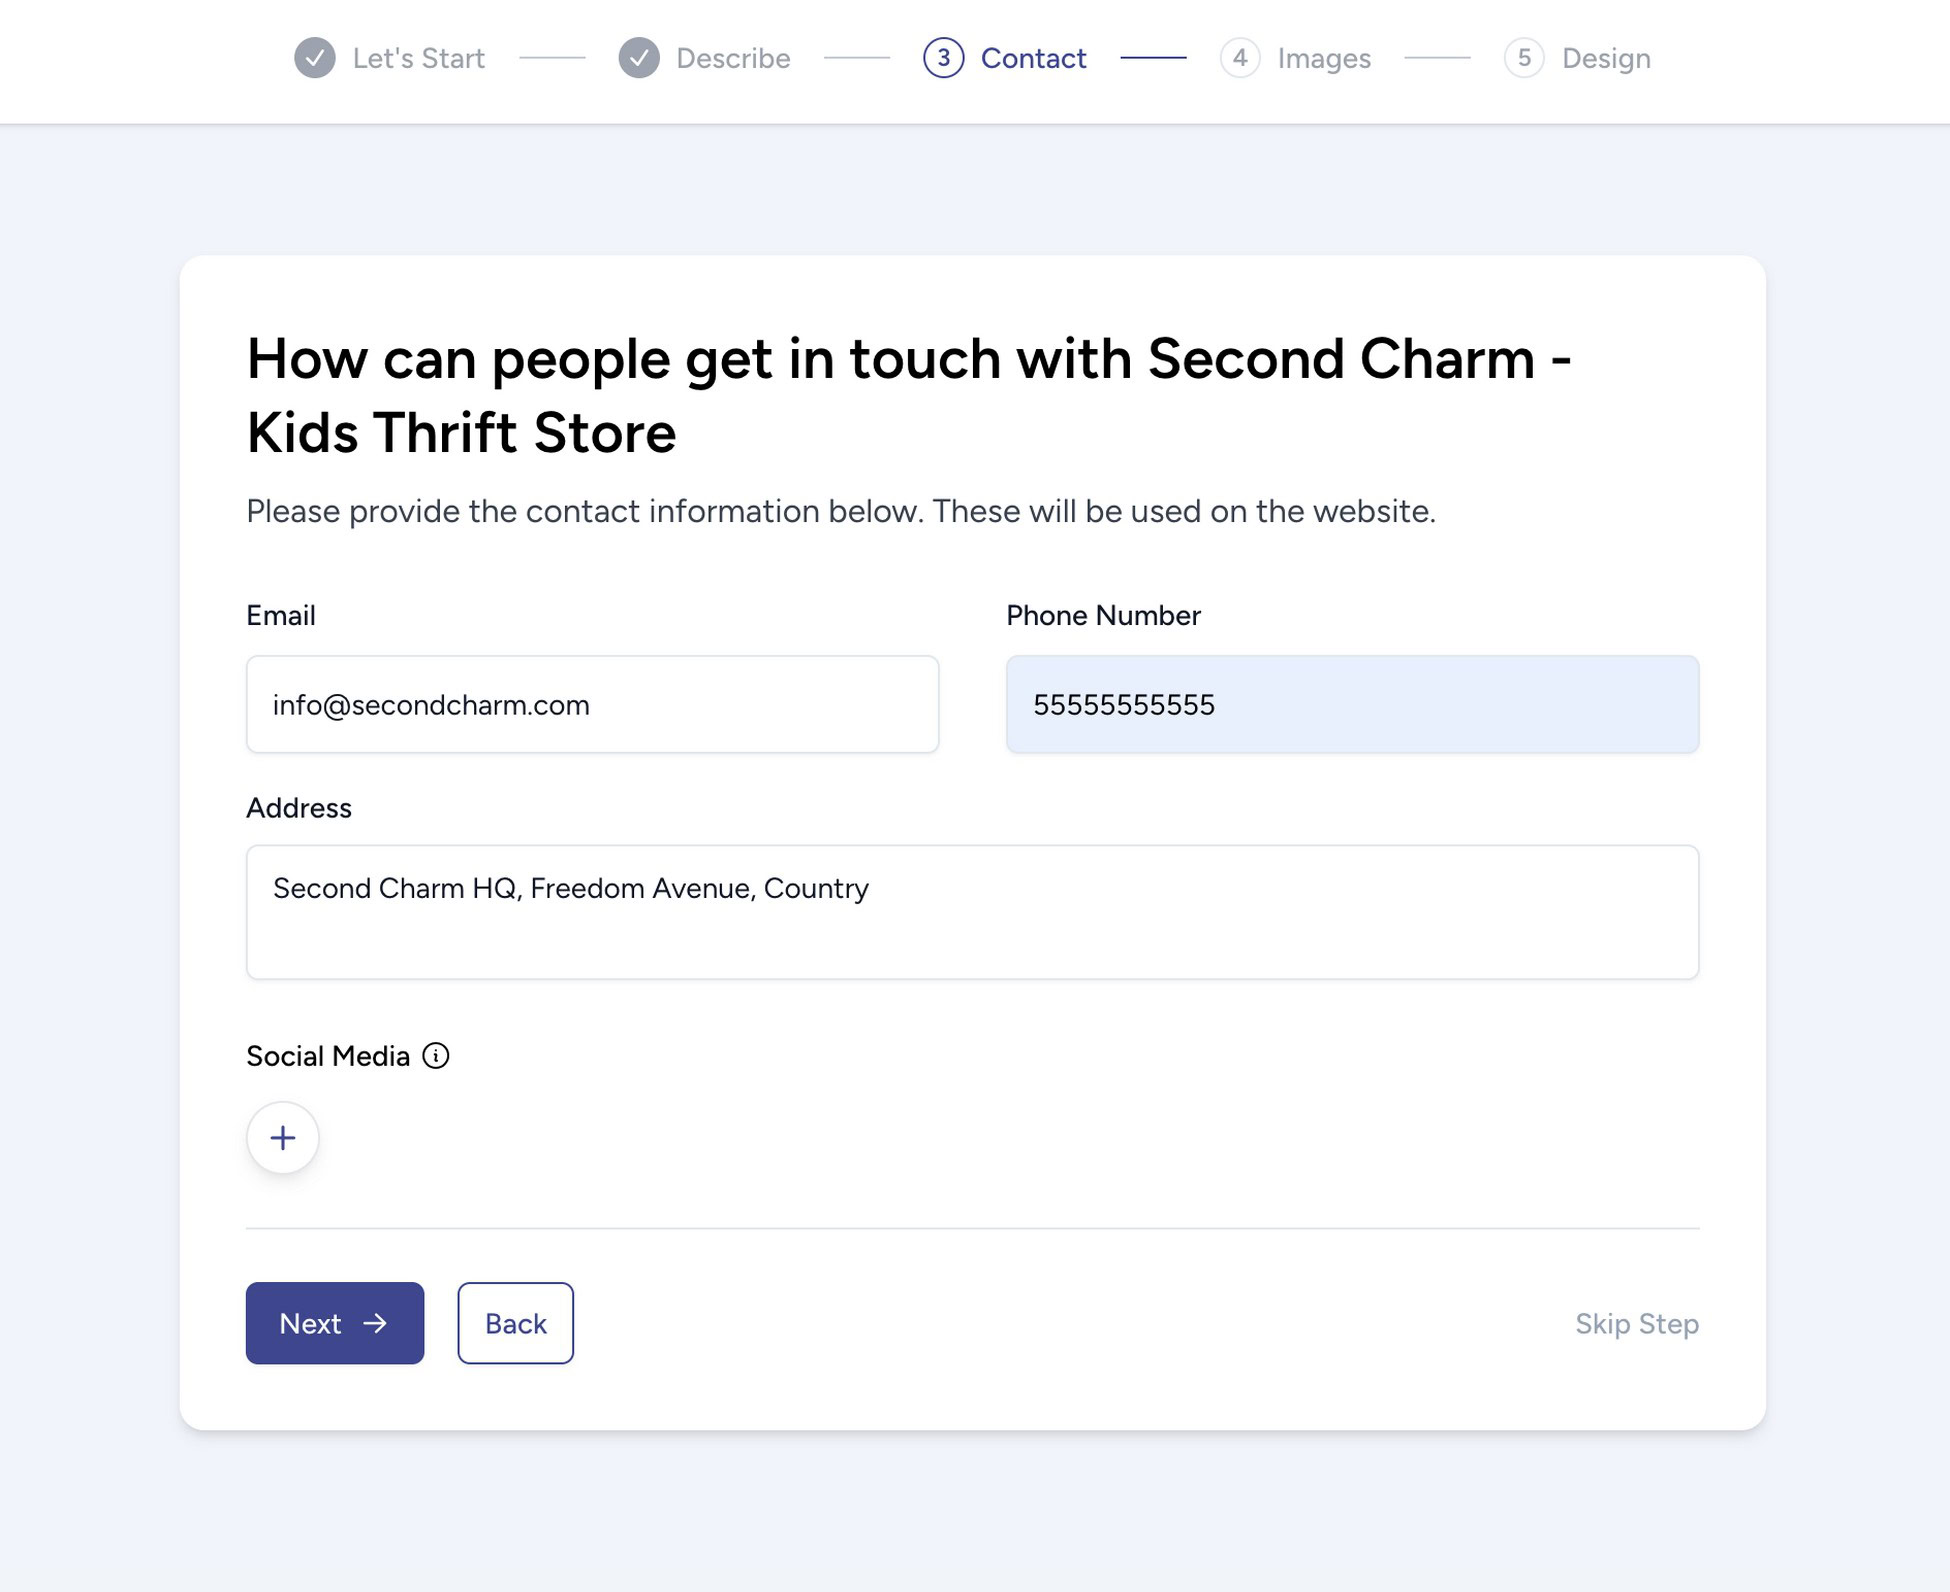The width and height of the screenshot is (1950, 1592).
Task: Switch to the "Let's Start" step
Action: [417, 58]
